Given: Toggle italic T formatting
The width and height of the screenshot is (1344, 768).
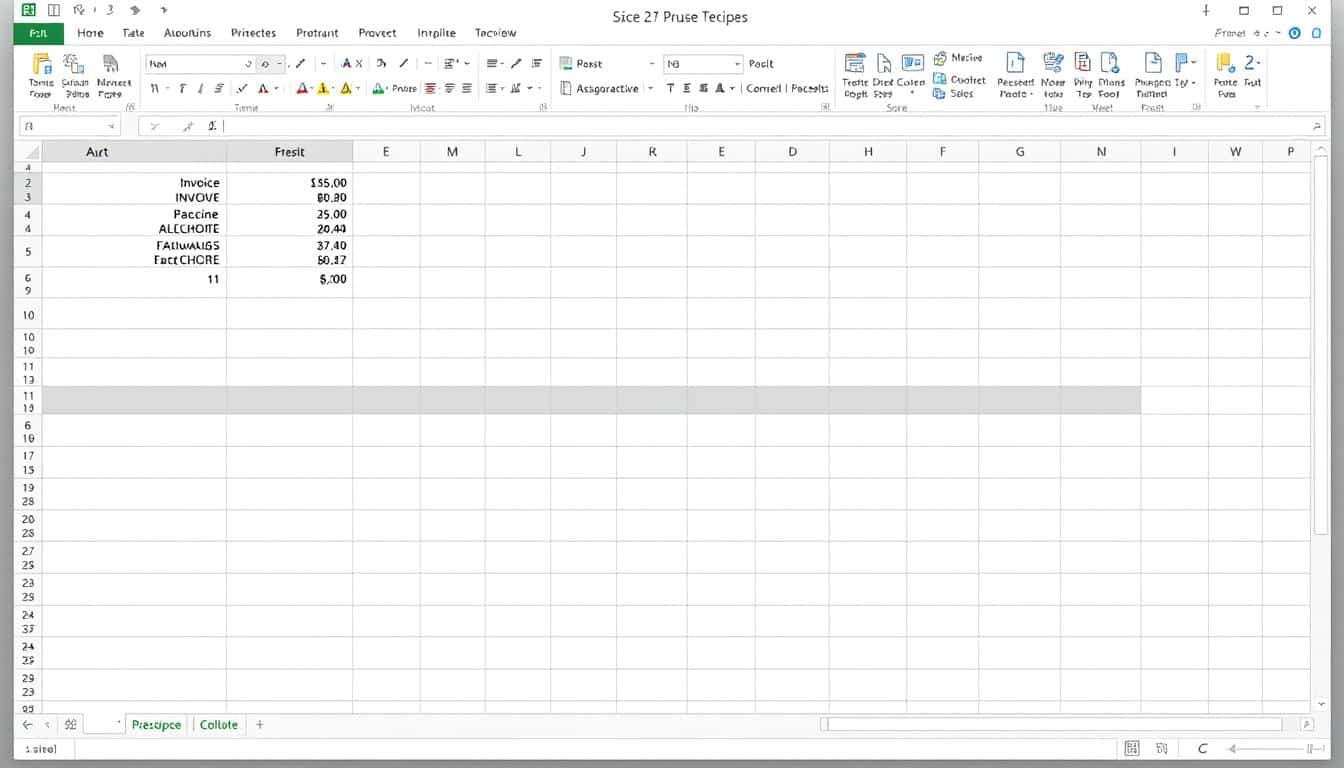Looking at the screenshot, I should pyautogui.click(x=183, y=89).
